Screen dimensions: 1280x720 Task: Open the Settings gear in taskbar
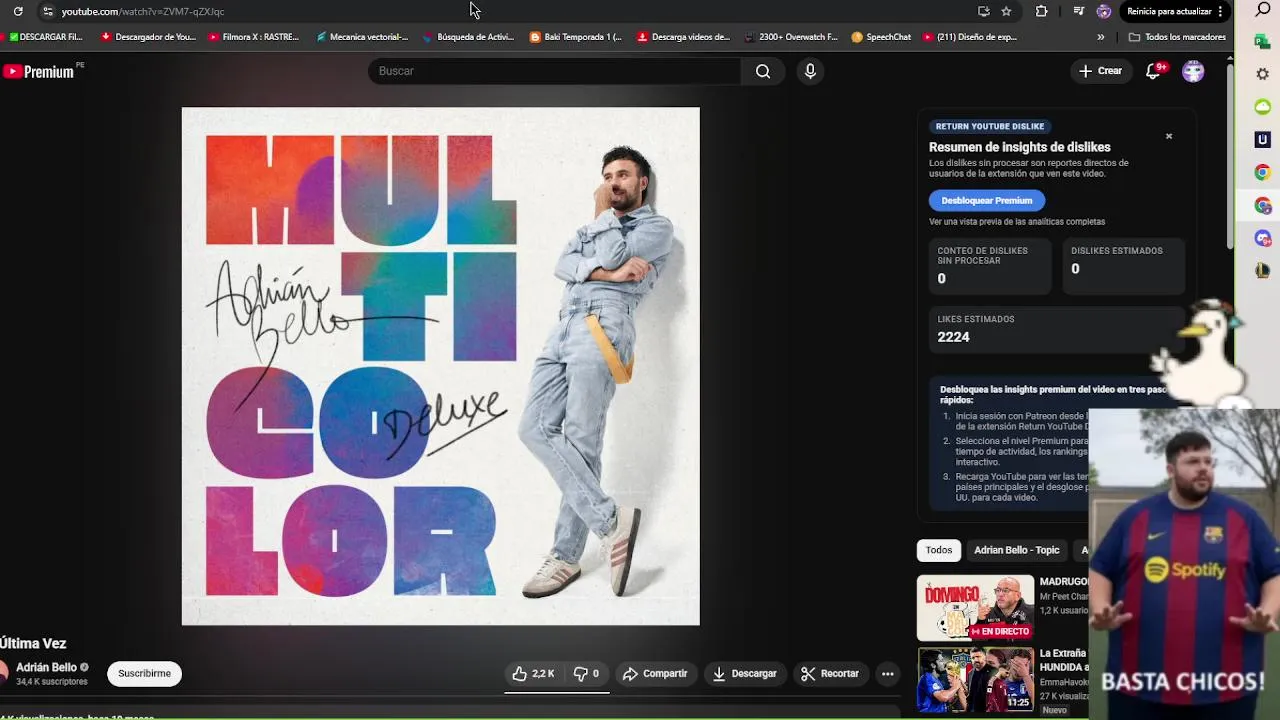(x=1263, y=74)
